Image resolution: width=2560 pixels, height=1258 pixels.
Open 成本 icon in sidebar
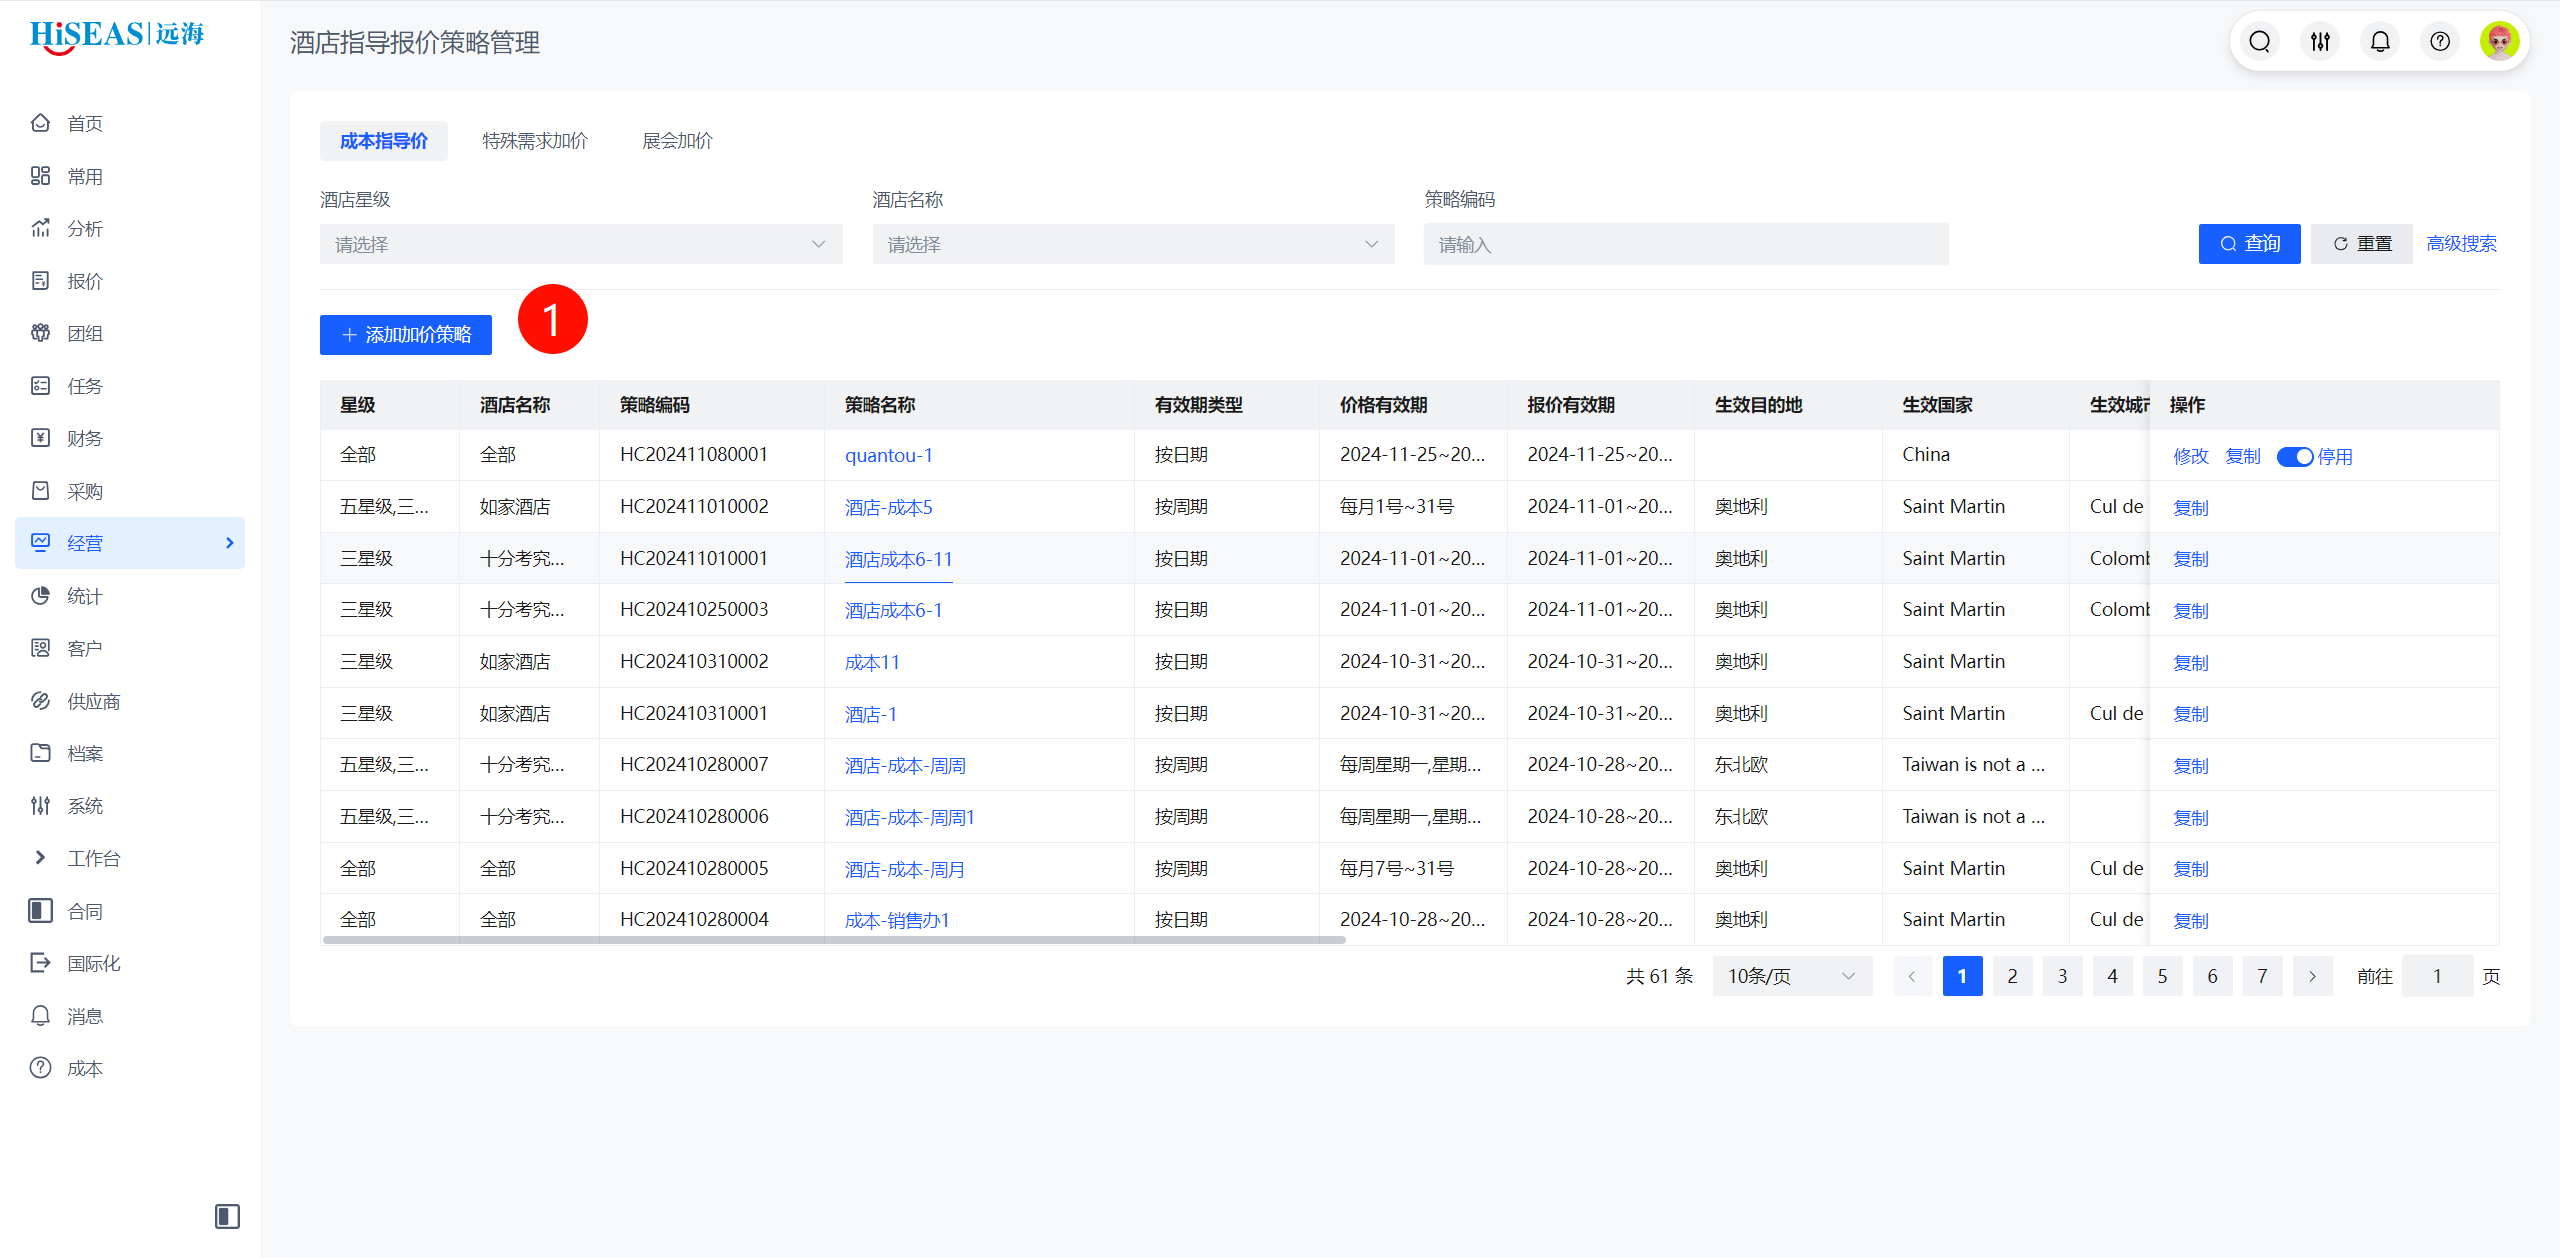[40, 1068]
